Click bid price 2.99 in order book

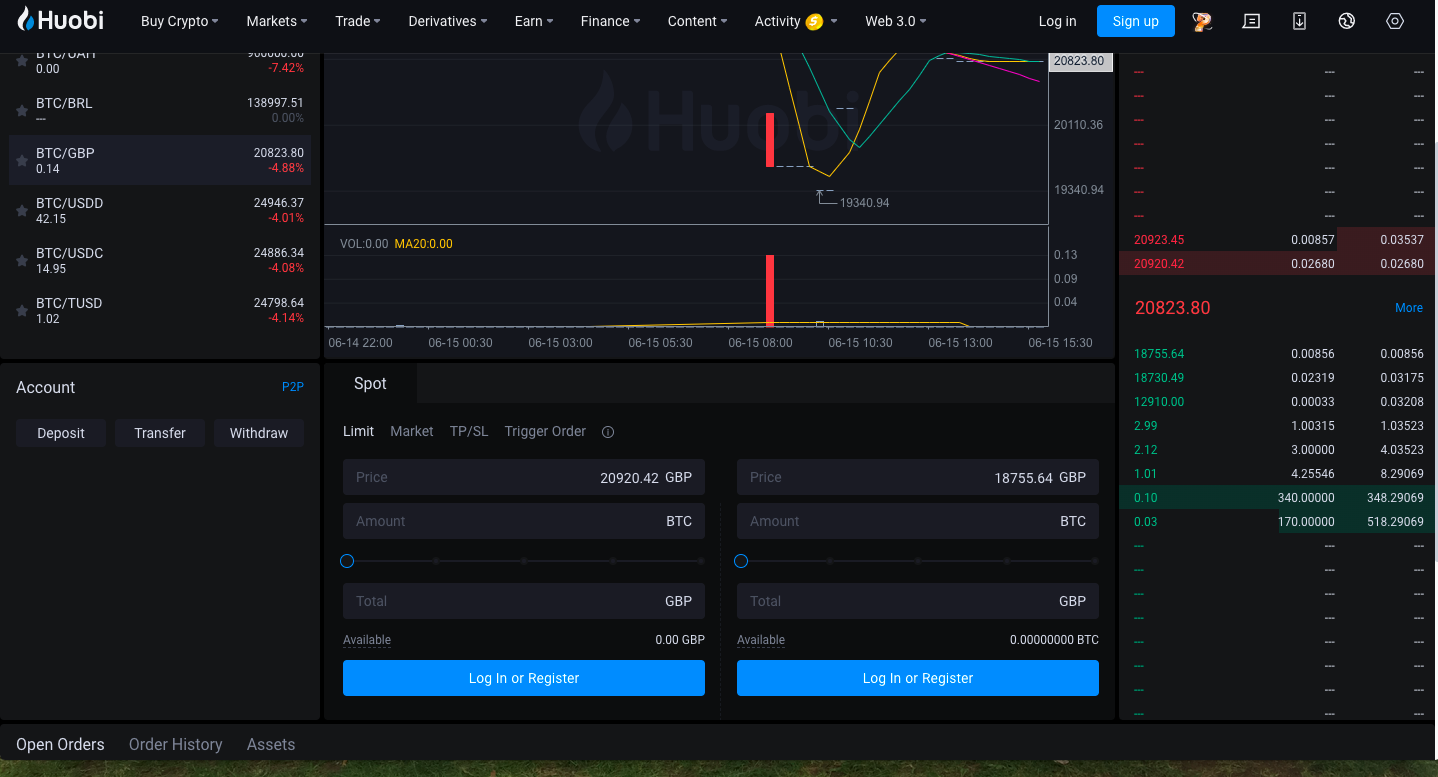coord(1146,426)
